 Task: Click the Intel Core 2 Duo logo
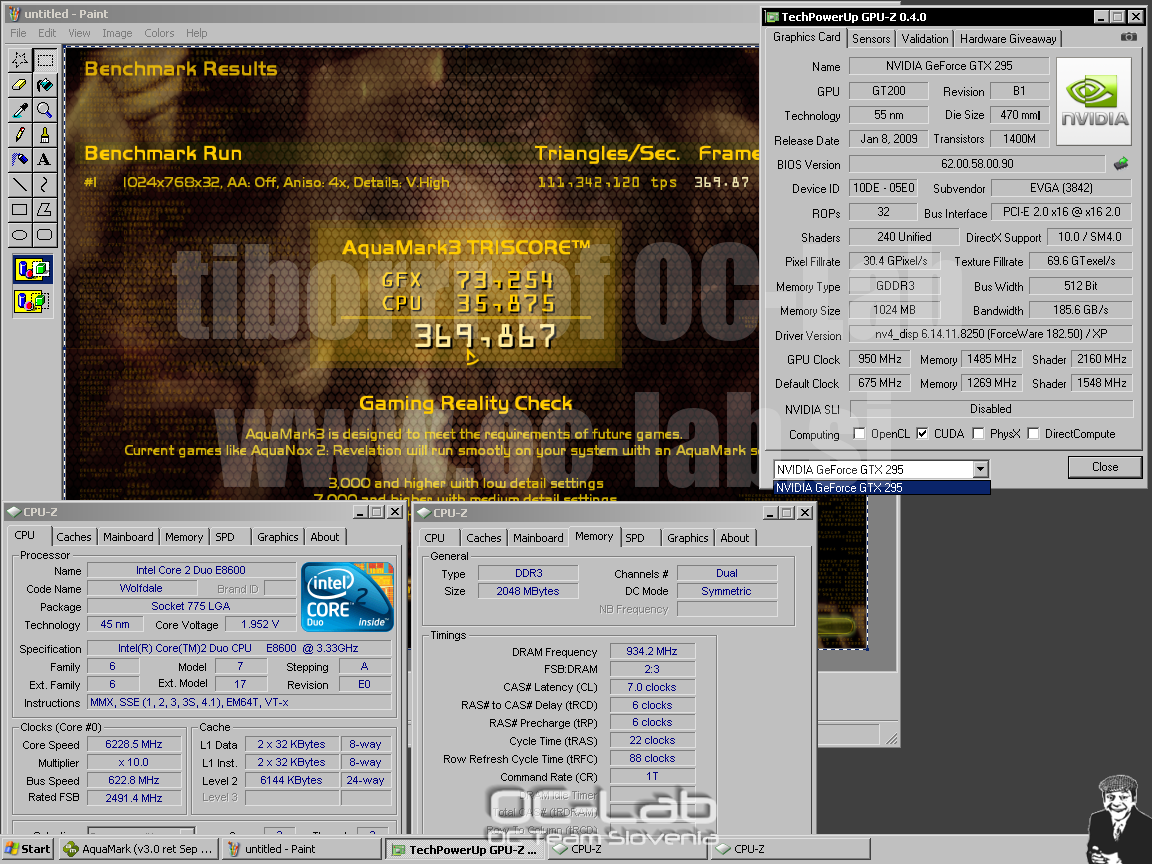click(348, 597)
